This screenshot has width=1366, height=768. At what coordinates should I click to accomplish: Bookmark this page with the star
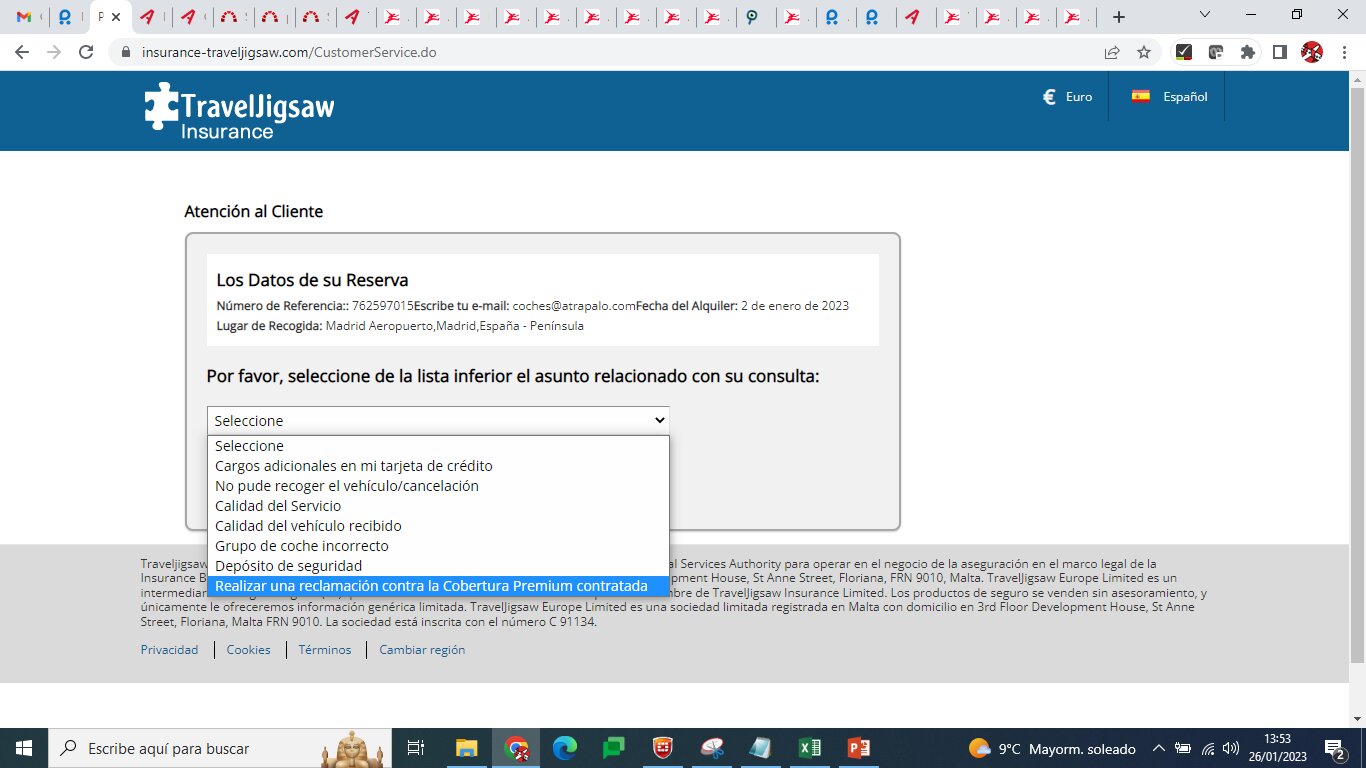[1144, 52]
